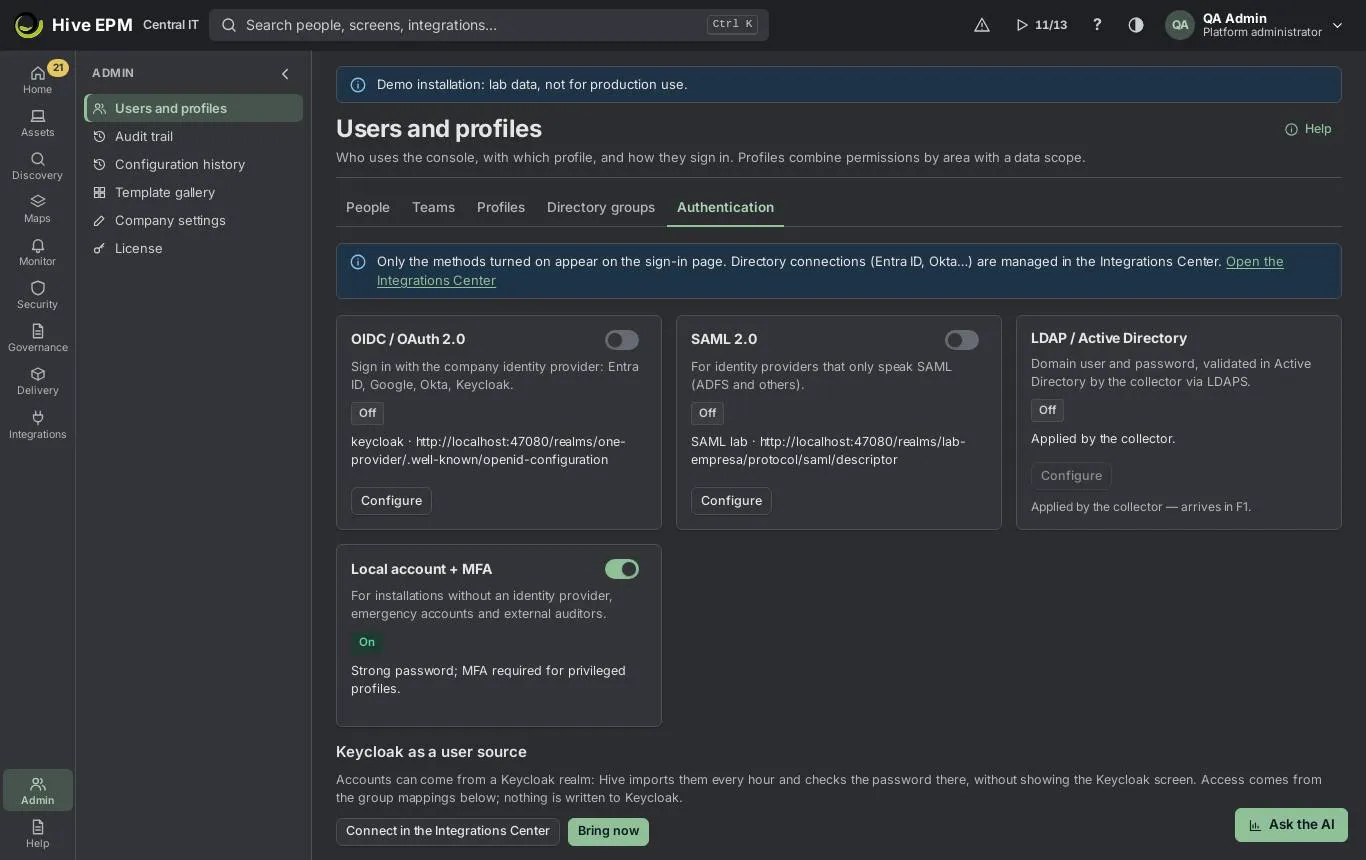Expand the QA Admin account menu
Viewport: 1366px width, 860px height.
1337,25
